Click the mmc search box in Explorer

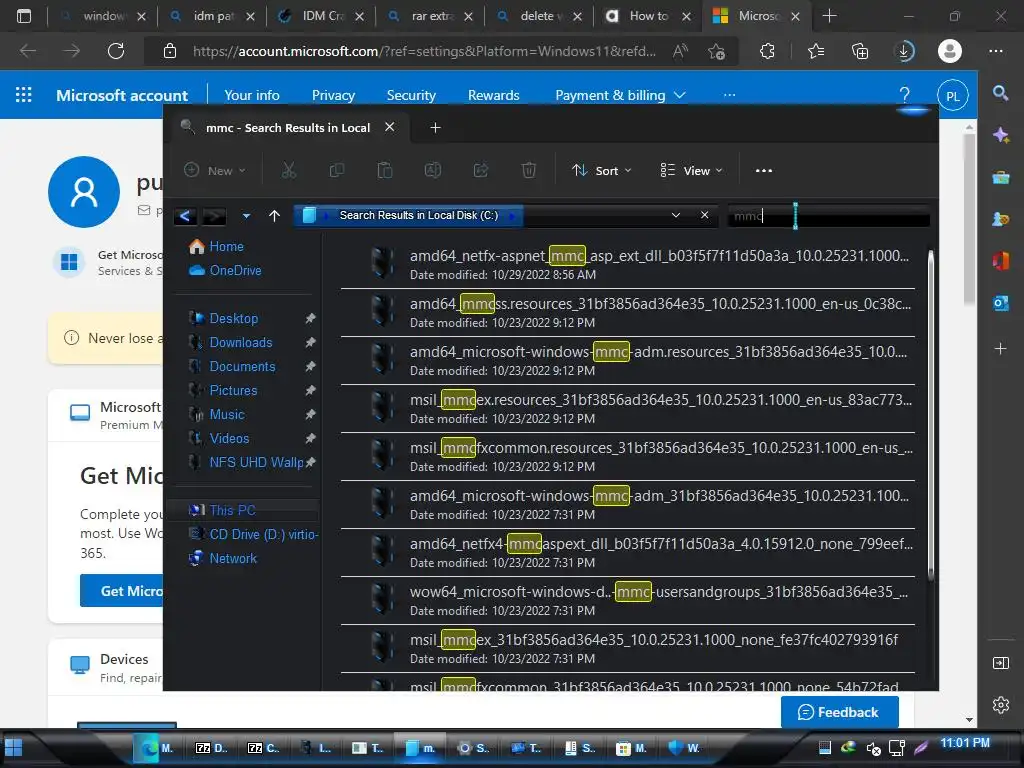tap(828, 216)
